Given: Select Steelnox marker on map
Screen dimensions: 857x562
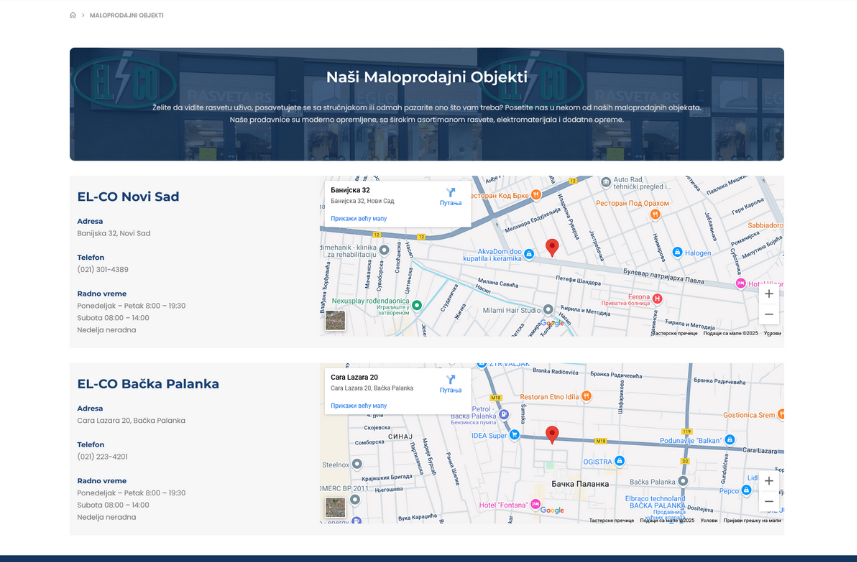Looking at the screenshot, I should pyautogui.click(x=357, y=464).
